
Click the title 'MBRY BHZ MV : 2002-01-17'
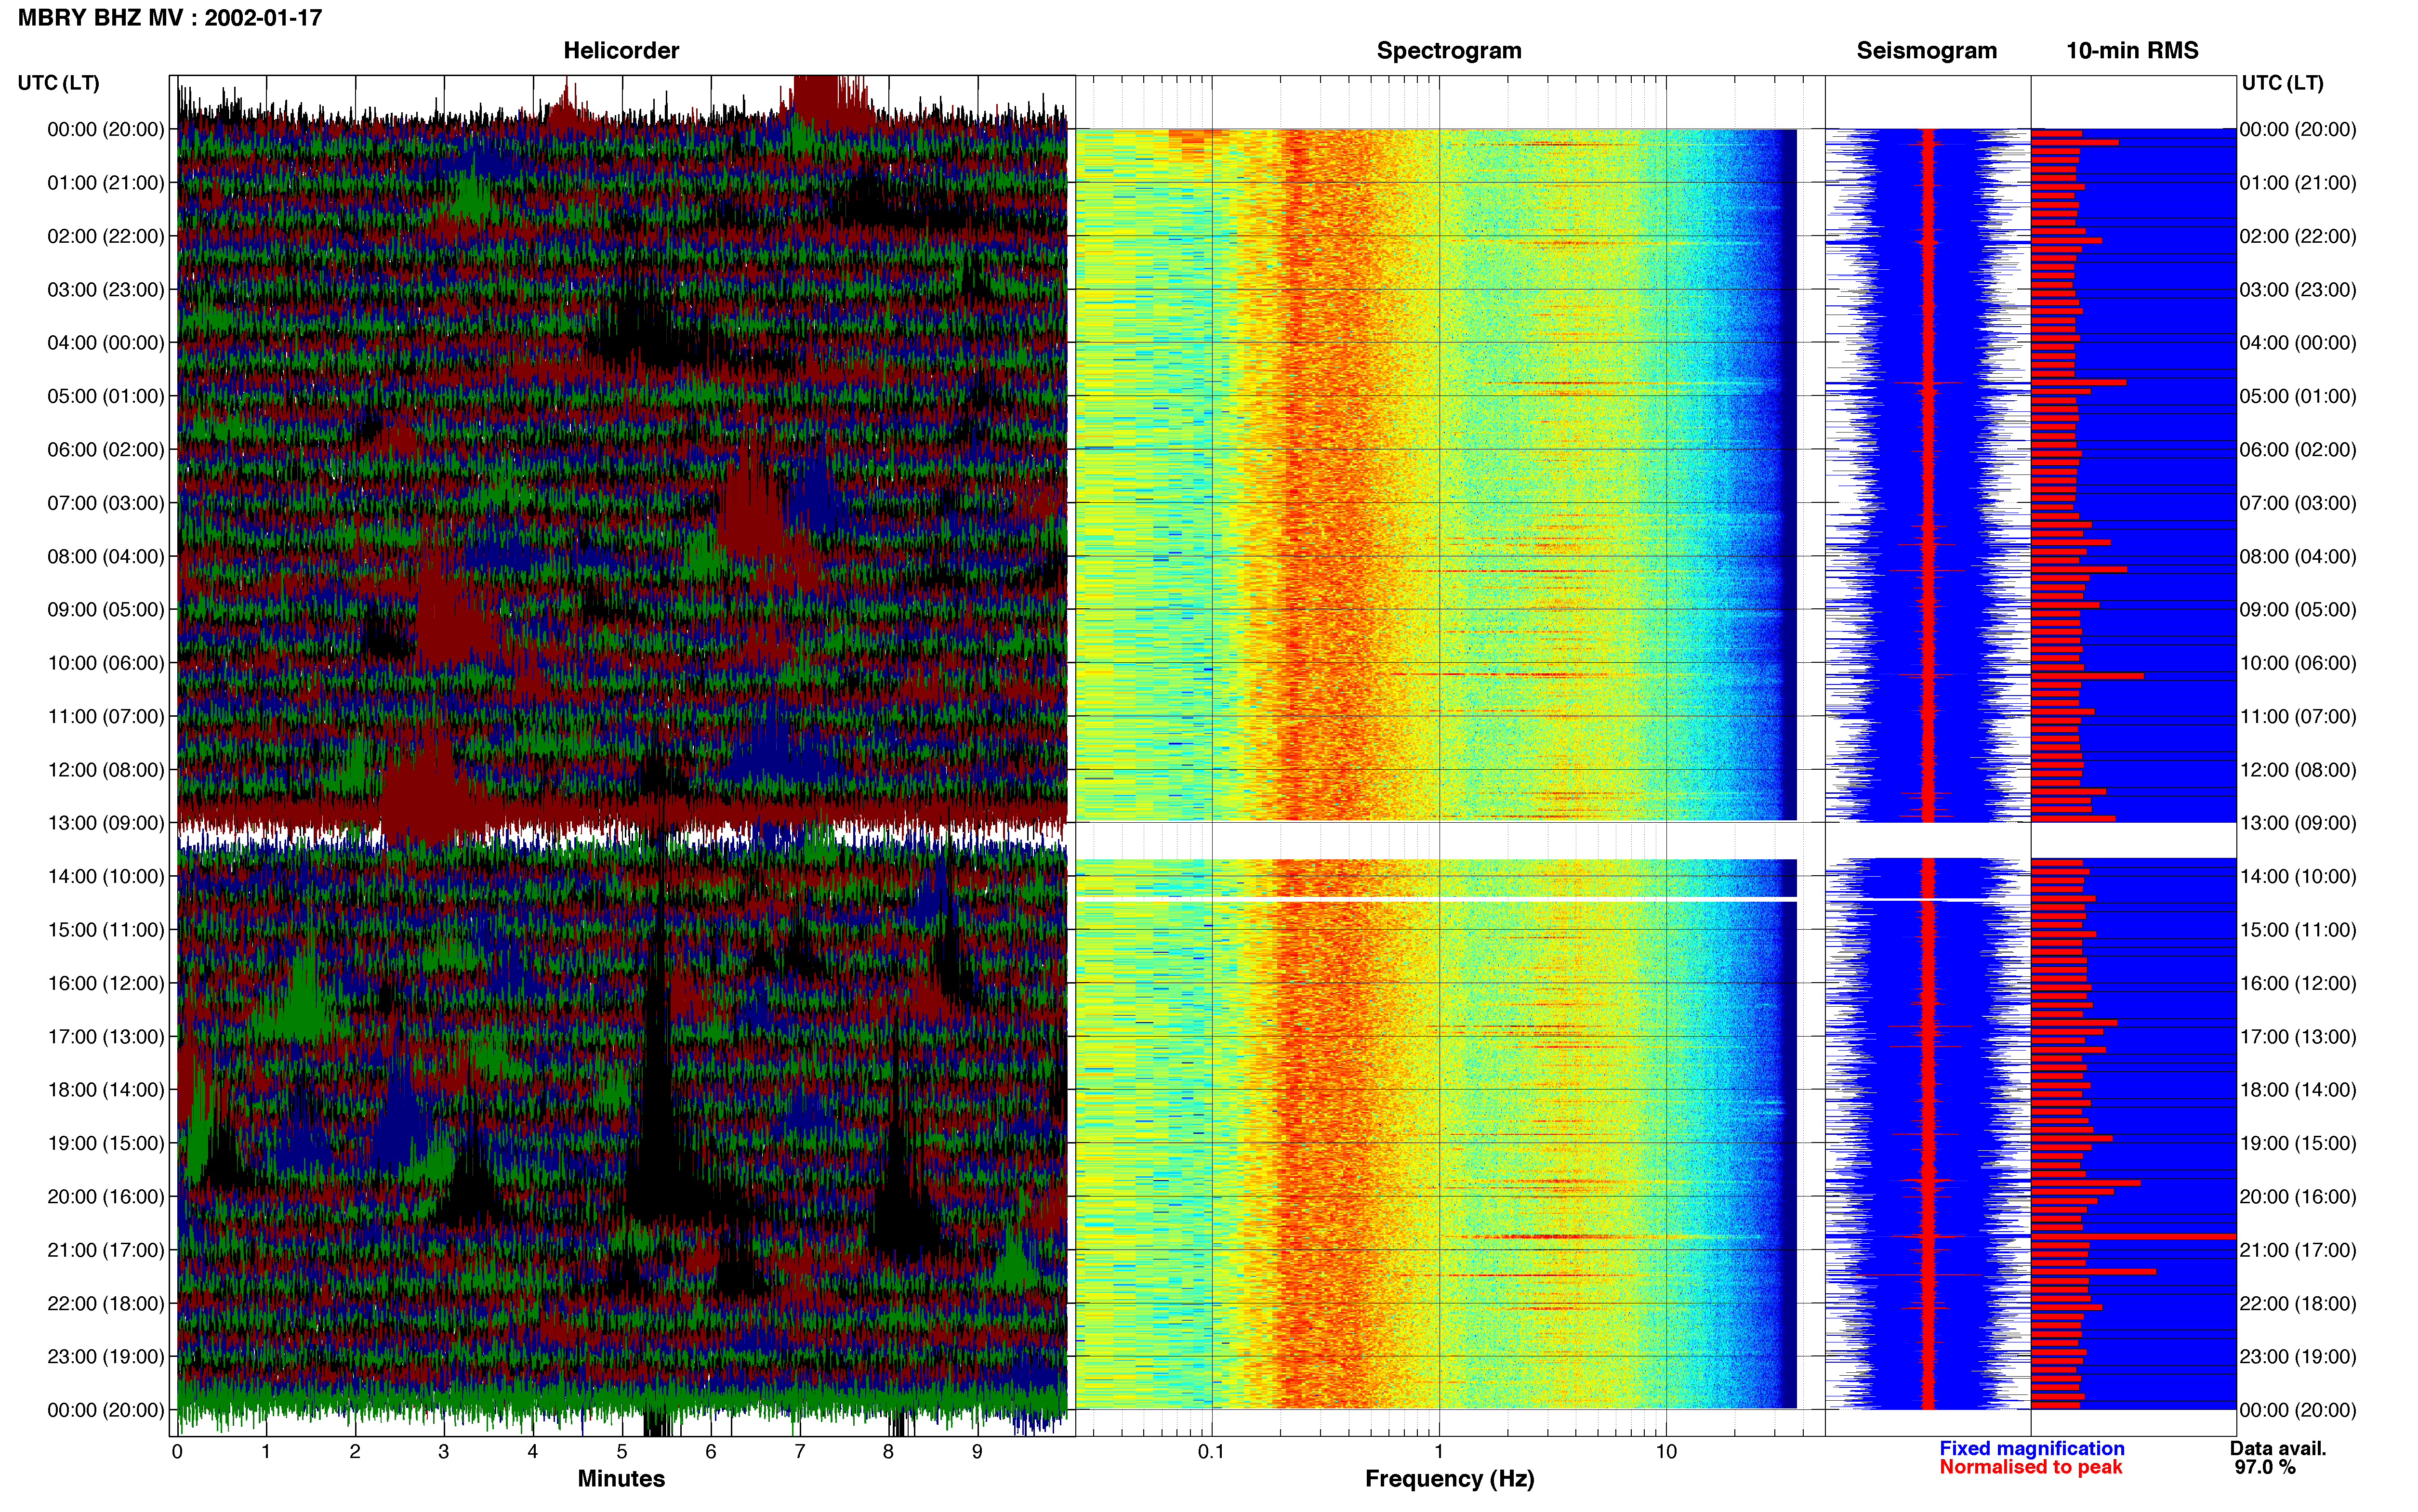pos(170,17)
